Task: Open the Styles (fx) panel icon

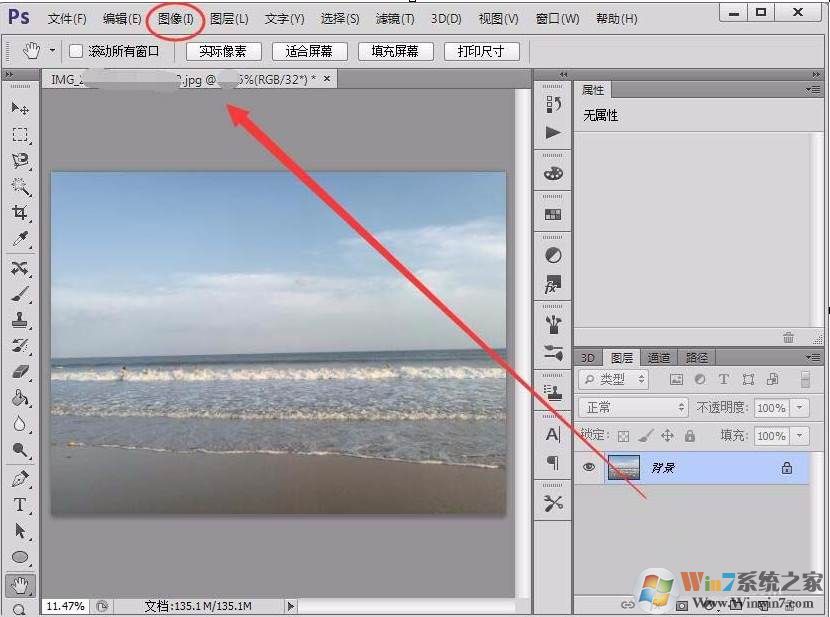Action: [x=553, y=285]
